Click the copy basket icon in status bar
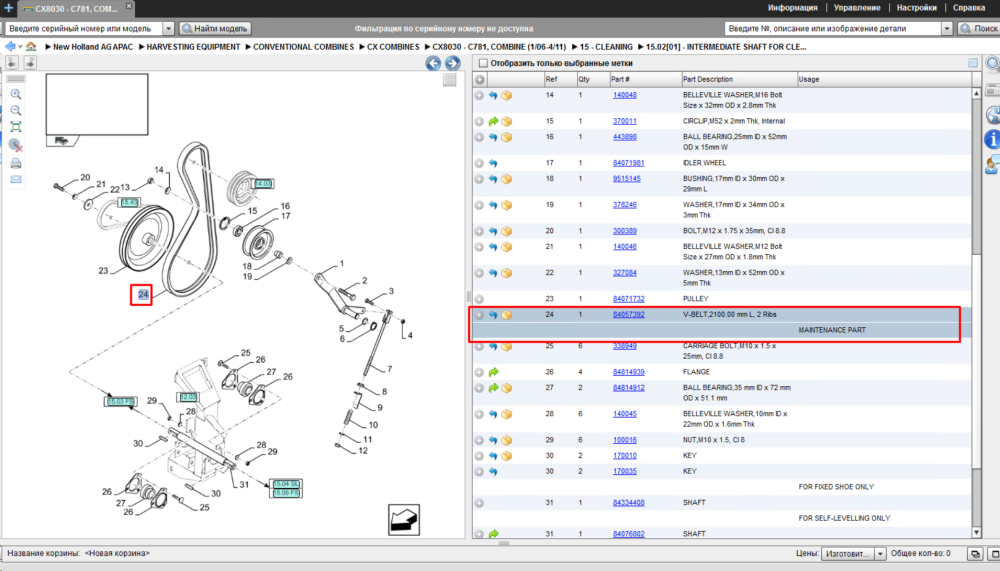1000x571 pixels. [x=975, y=554]
